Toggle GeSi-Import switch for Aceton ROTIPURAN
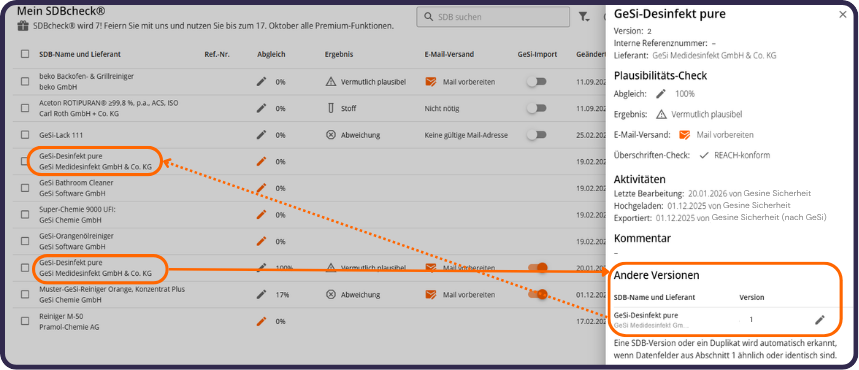859x370 pixels. click(x=536, y=109)
